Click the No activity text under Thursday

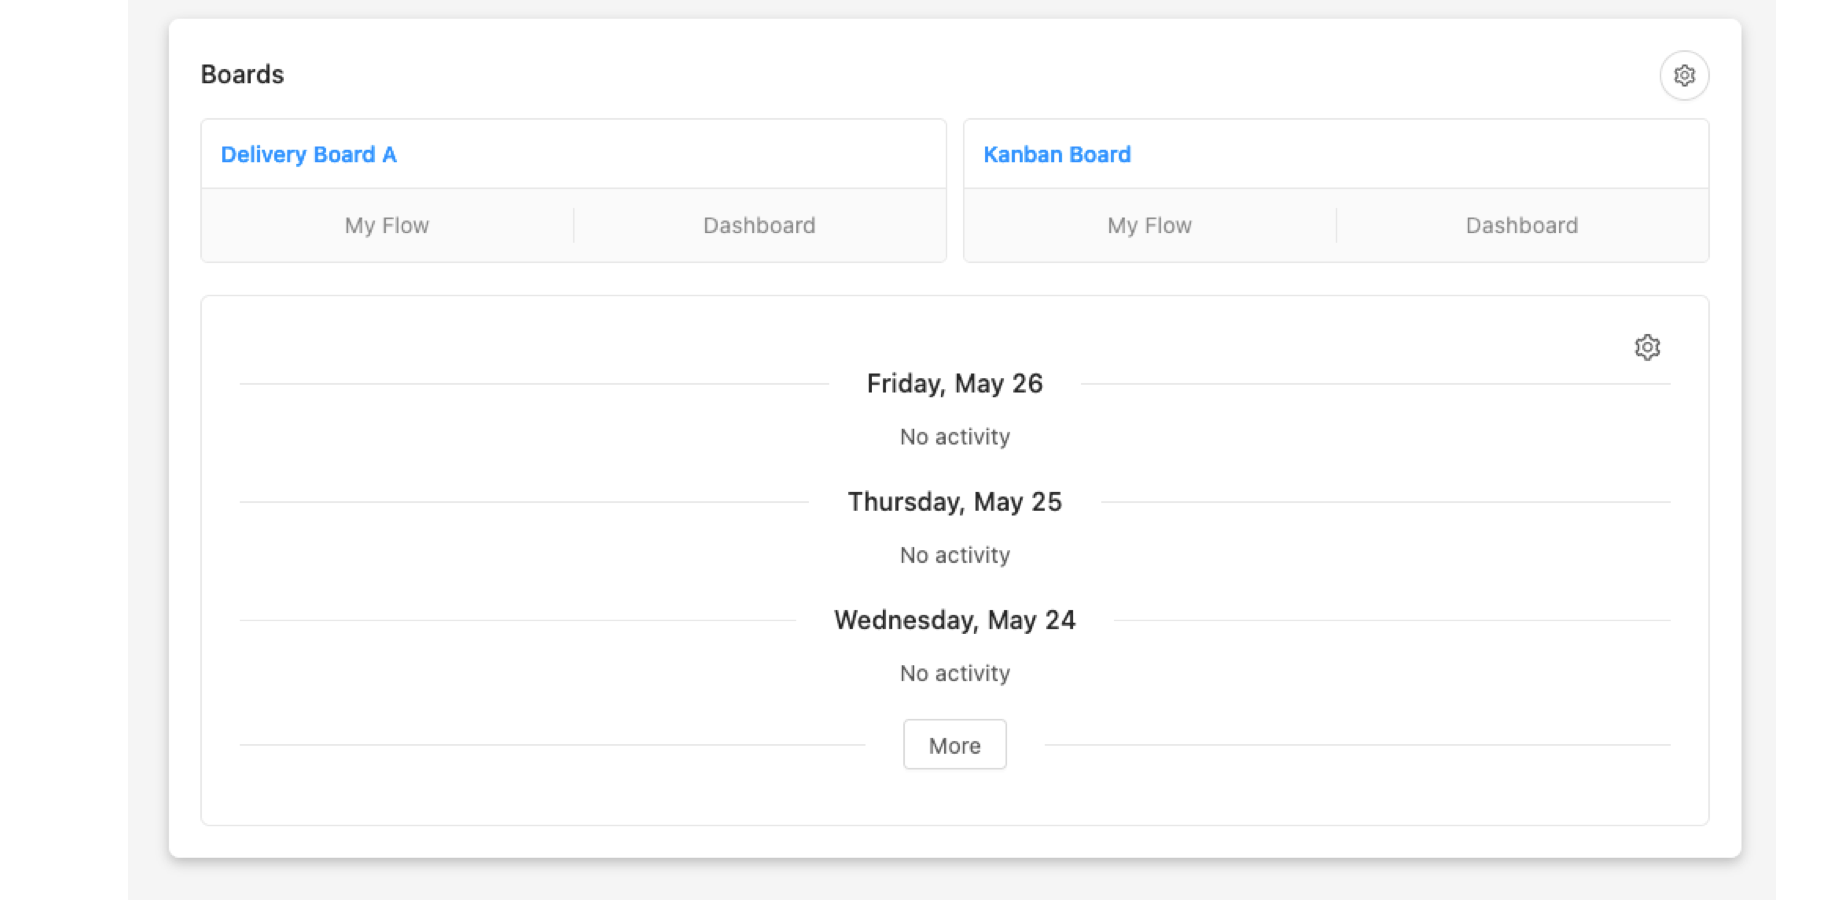[x=954, y=555]
